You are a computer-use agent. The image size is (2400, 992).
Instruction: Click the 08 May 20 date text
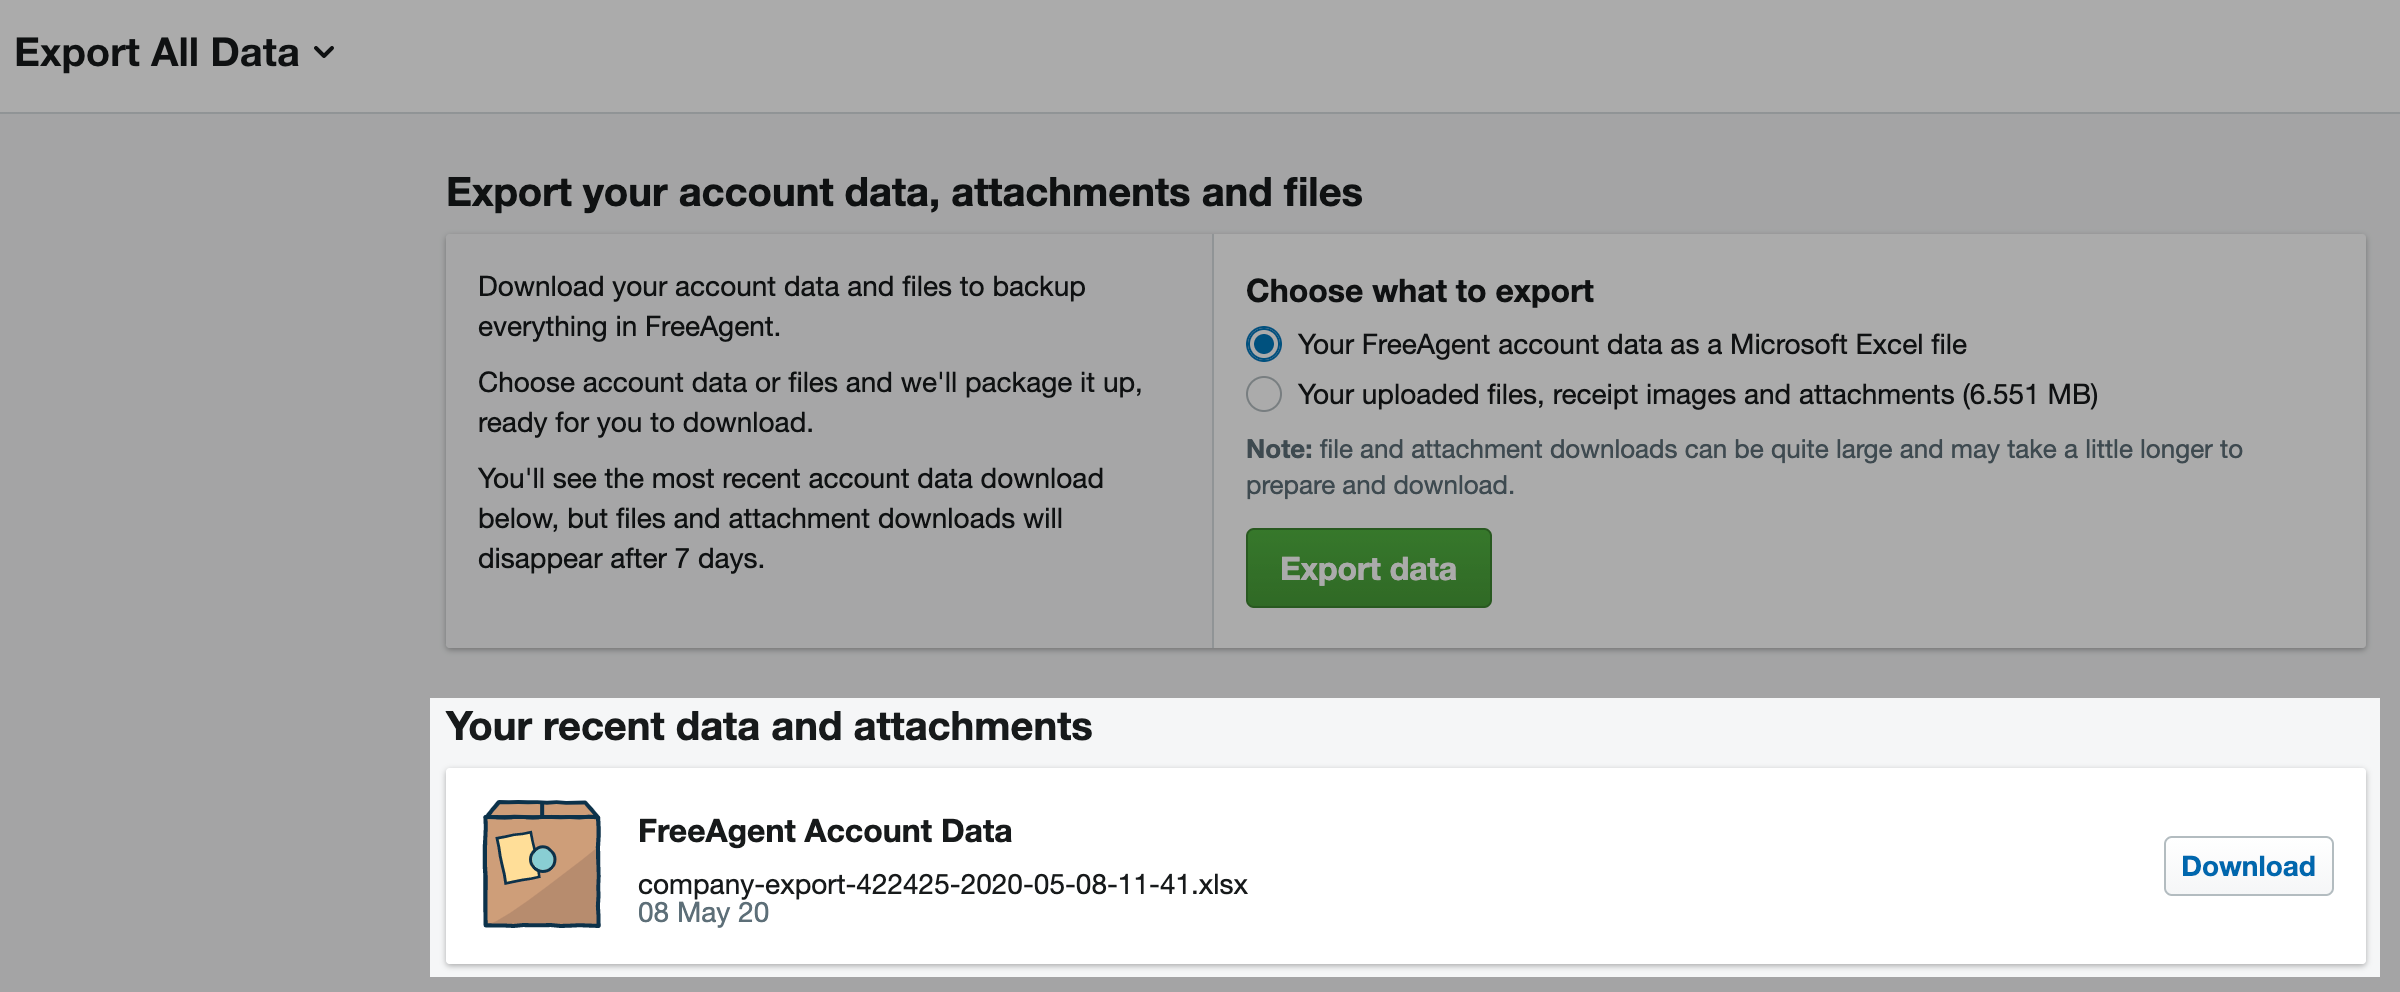(703, 912)
